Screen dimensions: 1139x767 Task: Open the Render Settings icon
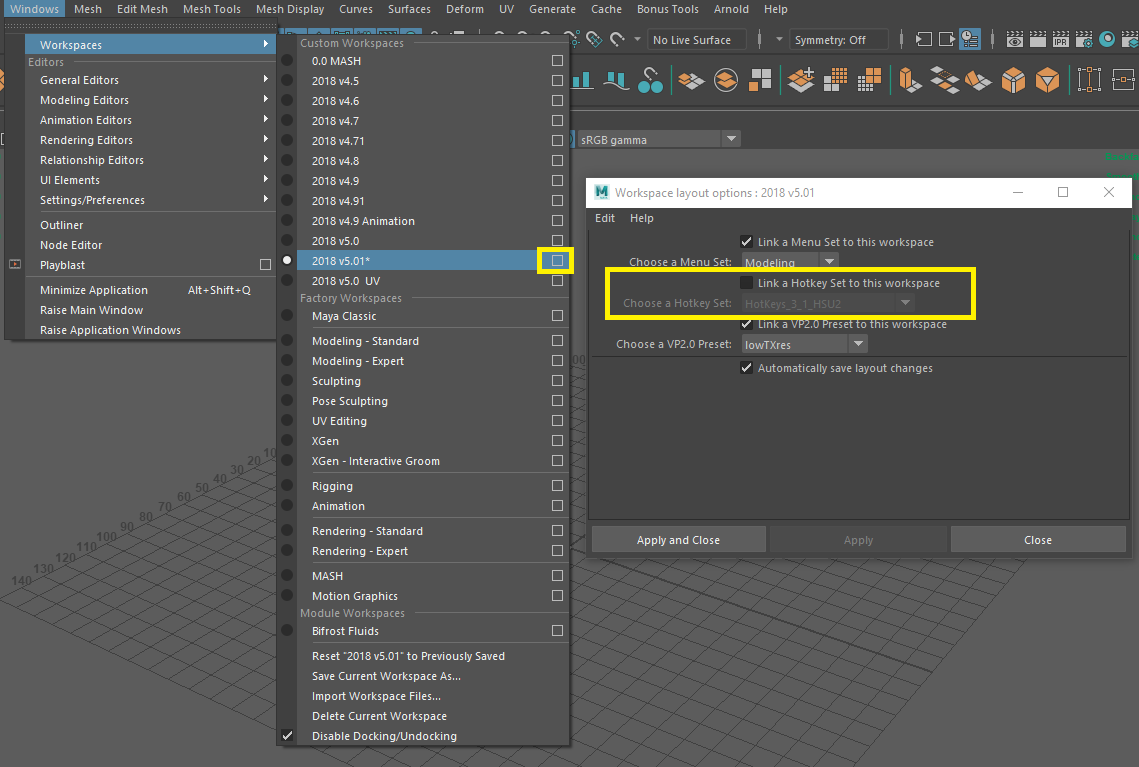[1084, 39]
